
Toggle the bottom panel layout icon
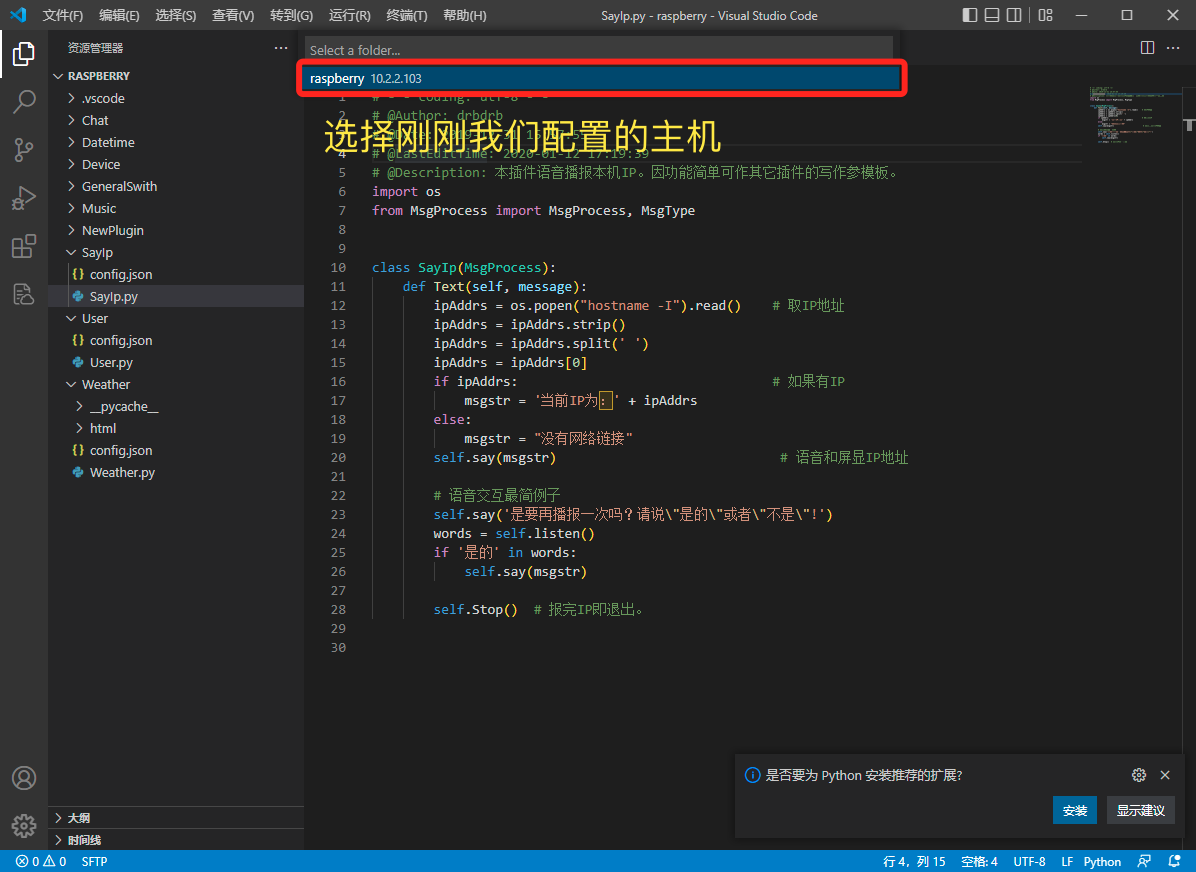(x=992, y=15)
